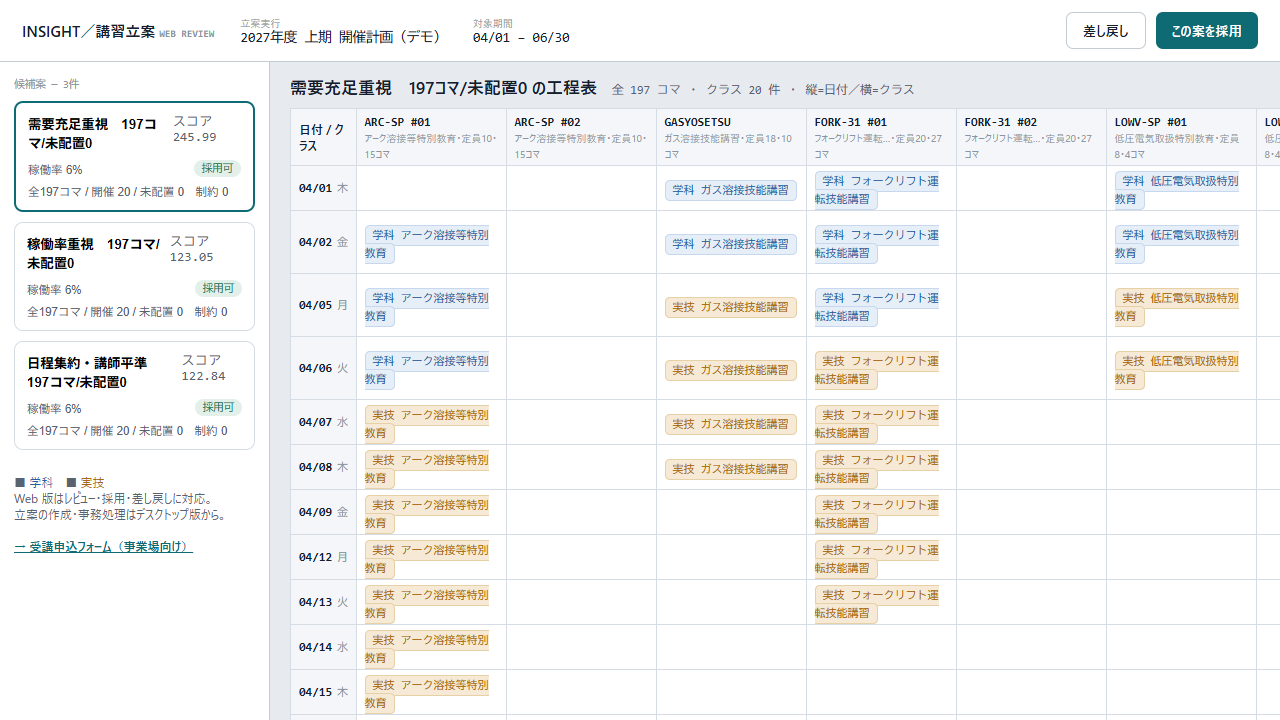
Task: Click the 04/05 date row label
Action: 323,305
